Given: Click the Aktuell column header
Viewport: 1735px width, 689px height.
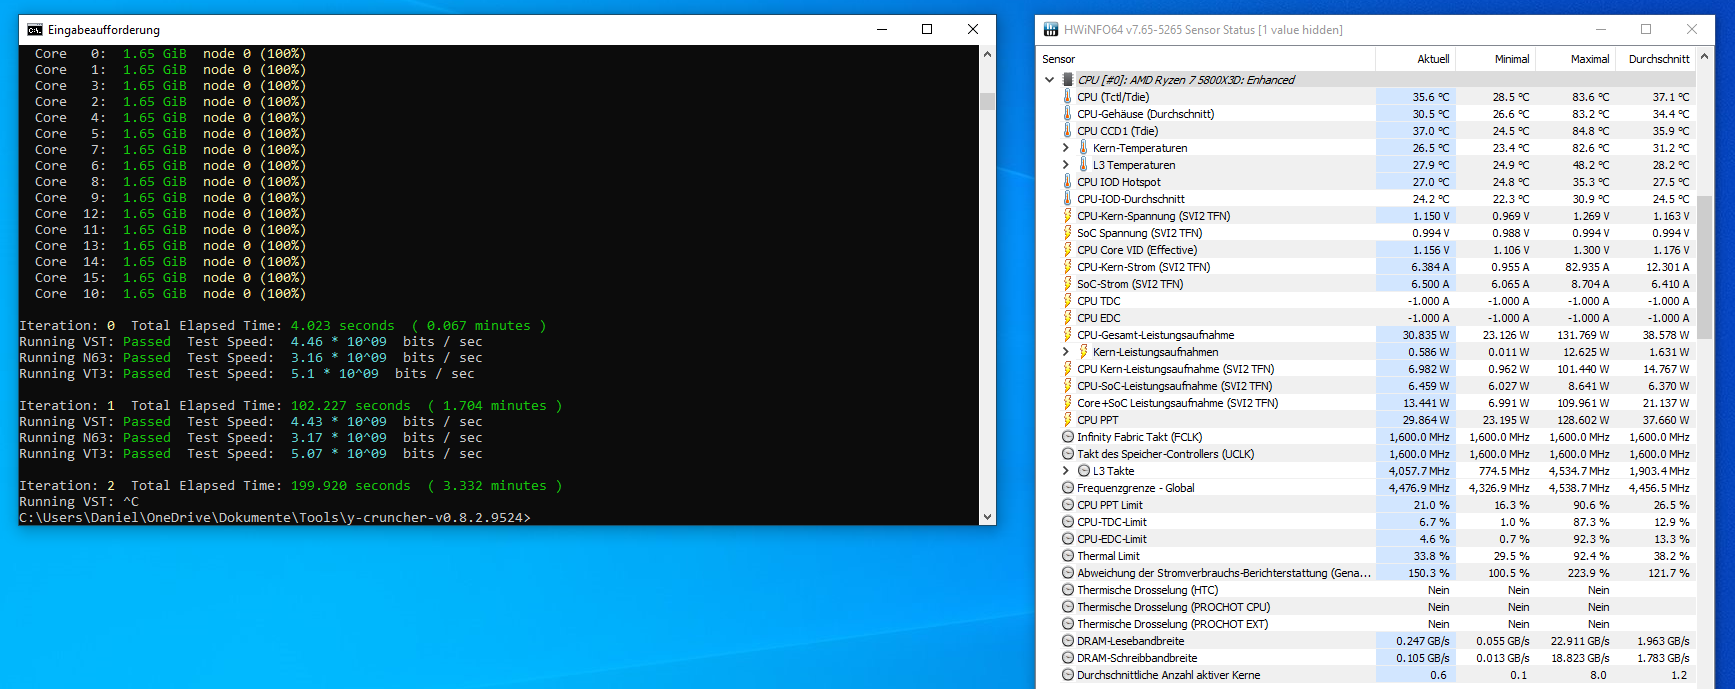Looking at the screenshot, I should [x=1415, y=59].
